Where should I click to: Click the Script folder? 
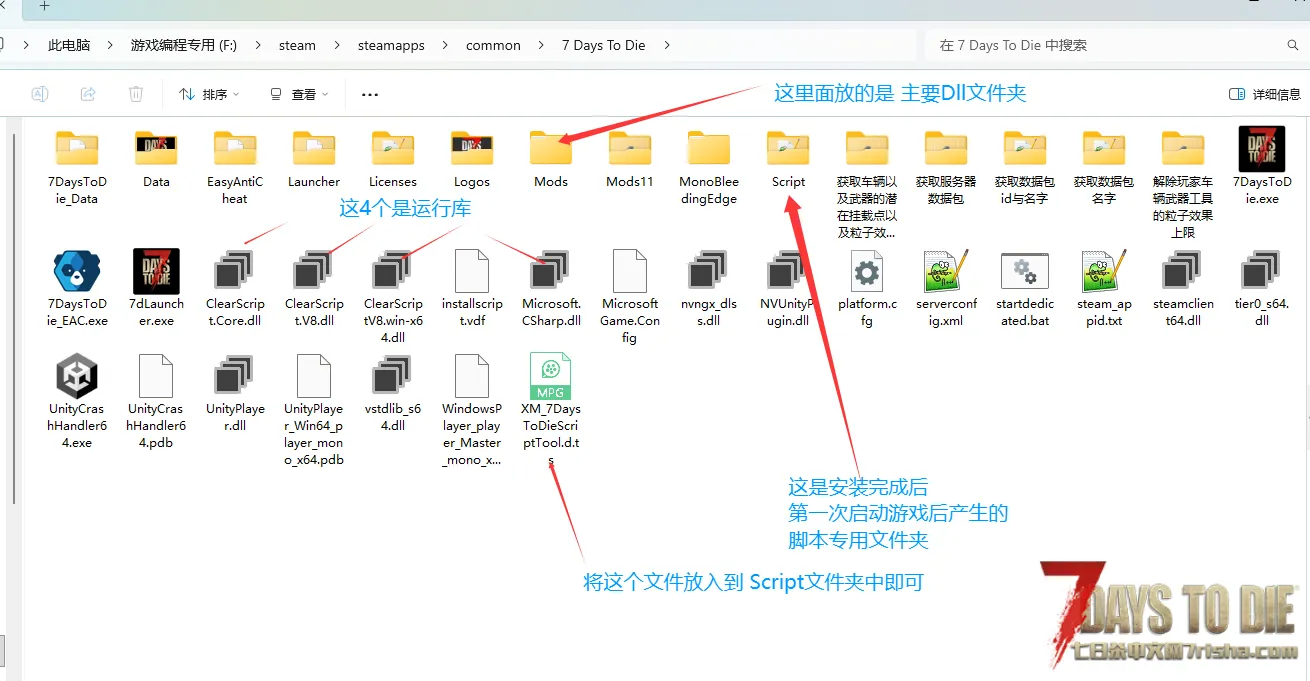tap(788, 150)
